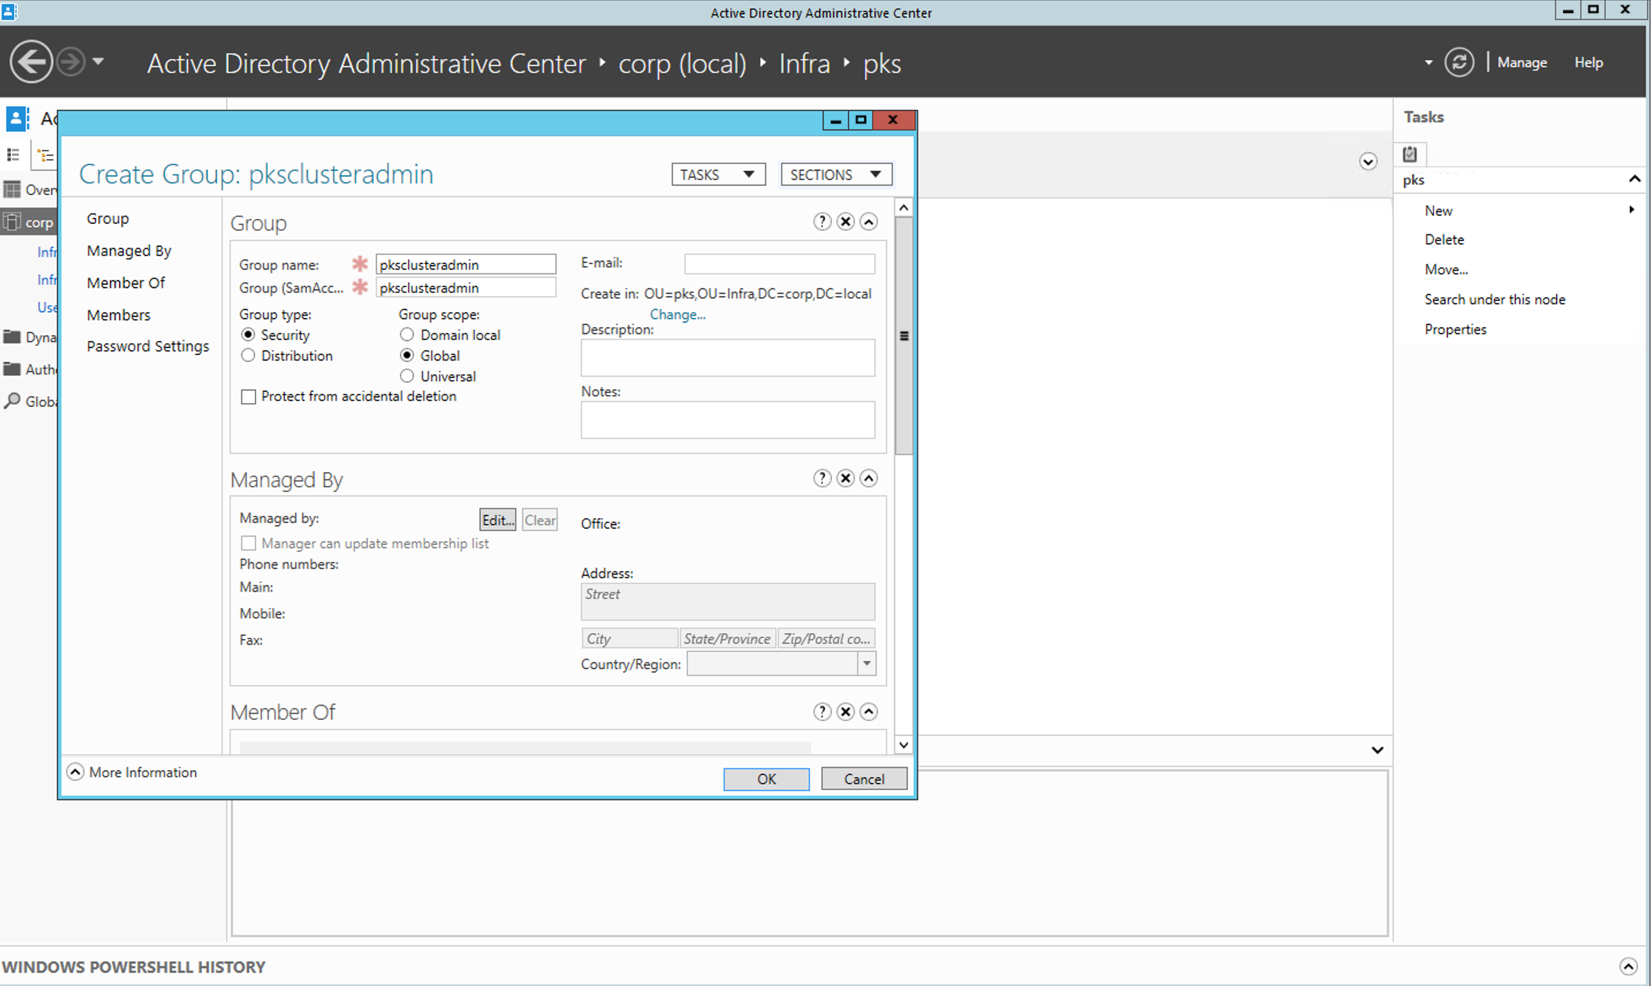Click Move... in Tasks pane
1651x986 pixels.
(x=1446, y=269)
